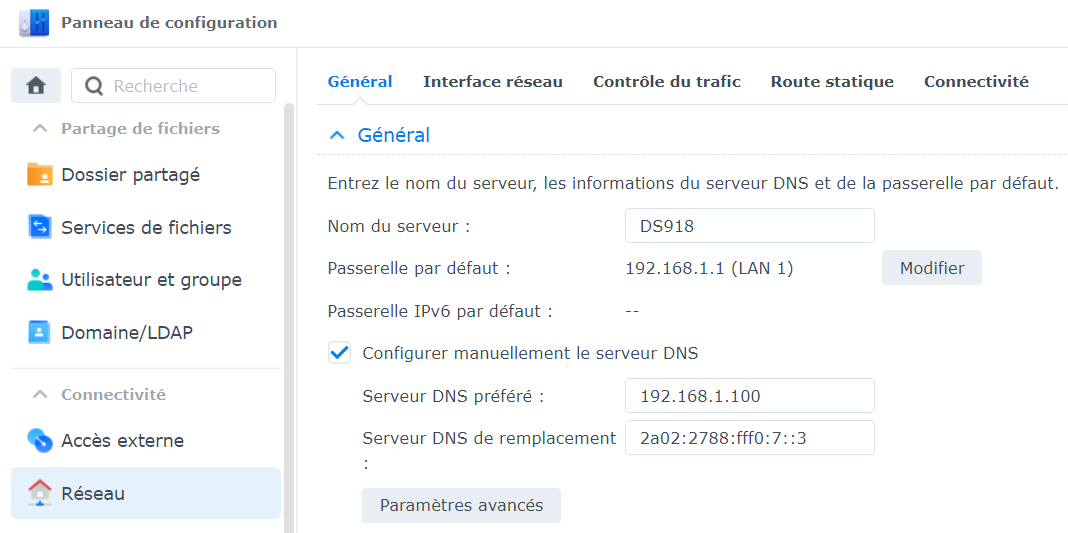Screen dimensions: 1068x533
Task: Select Réseau in the sidebar
Action: (x=146, y=493)
